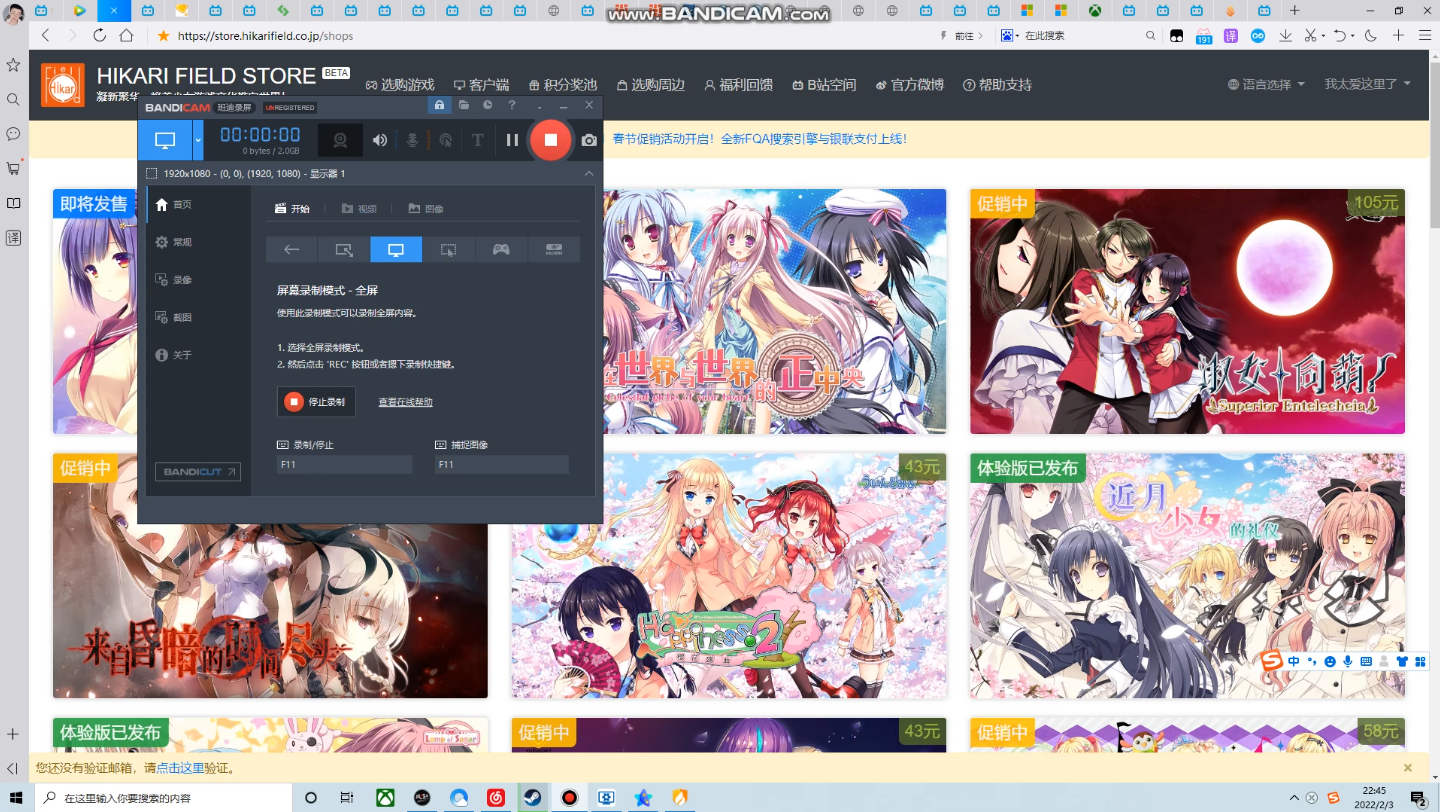Open Xbox app from the taskbar
Screen dimensions: 1440x812
pos(385,797)
